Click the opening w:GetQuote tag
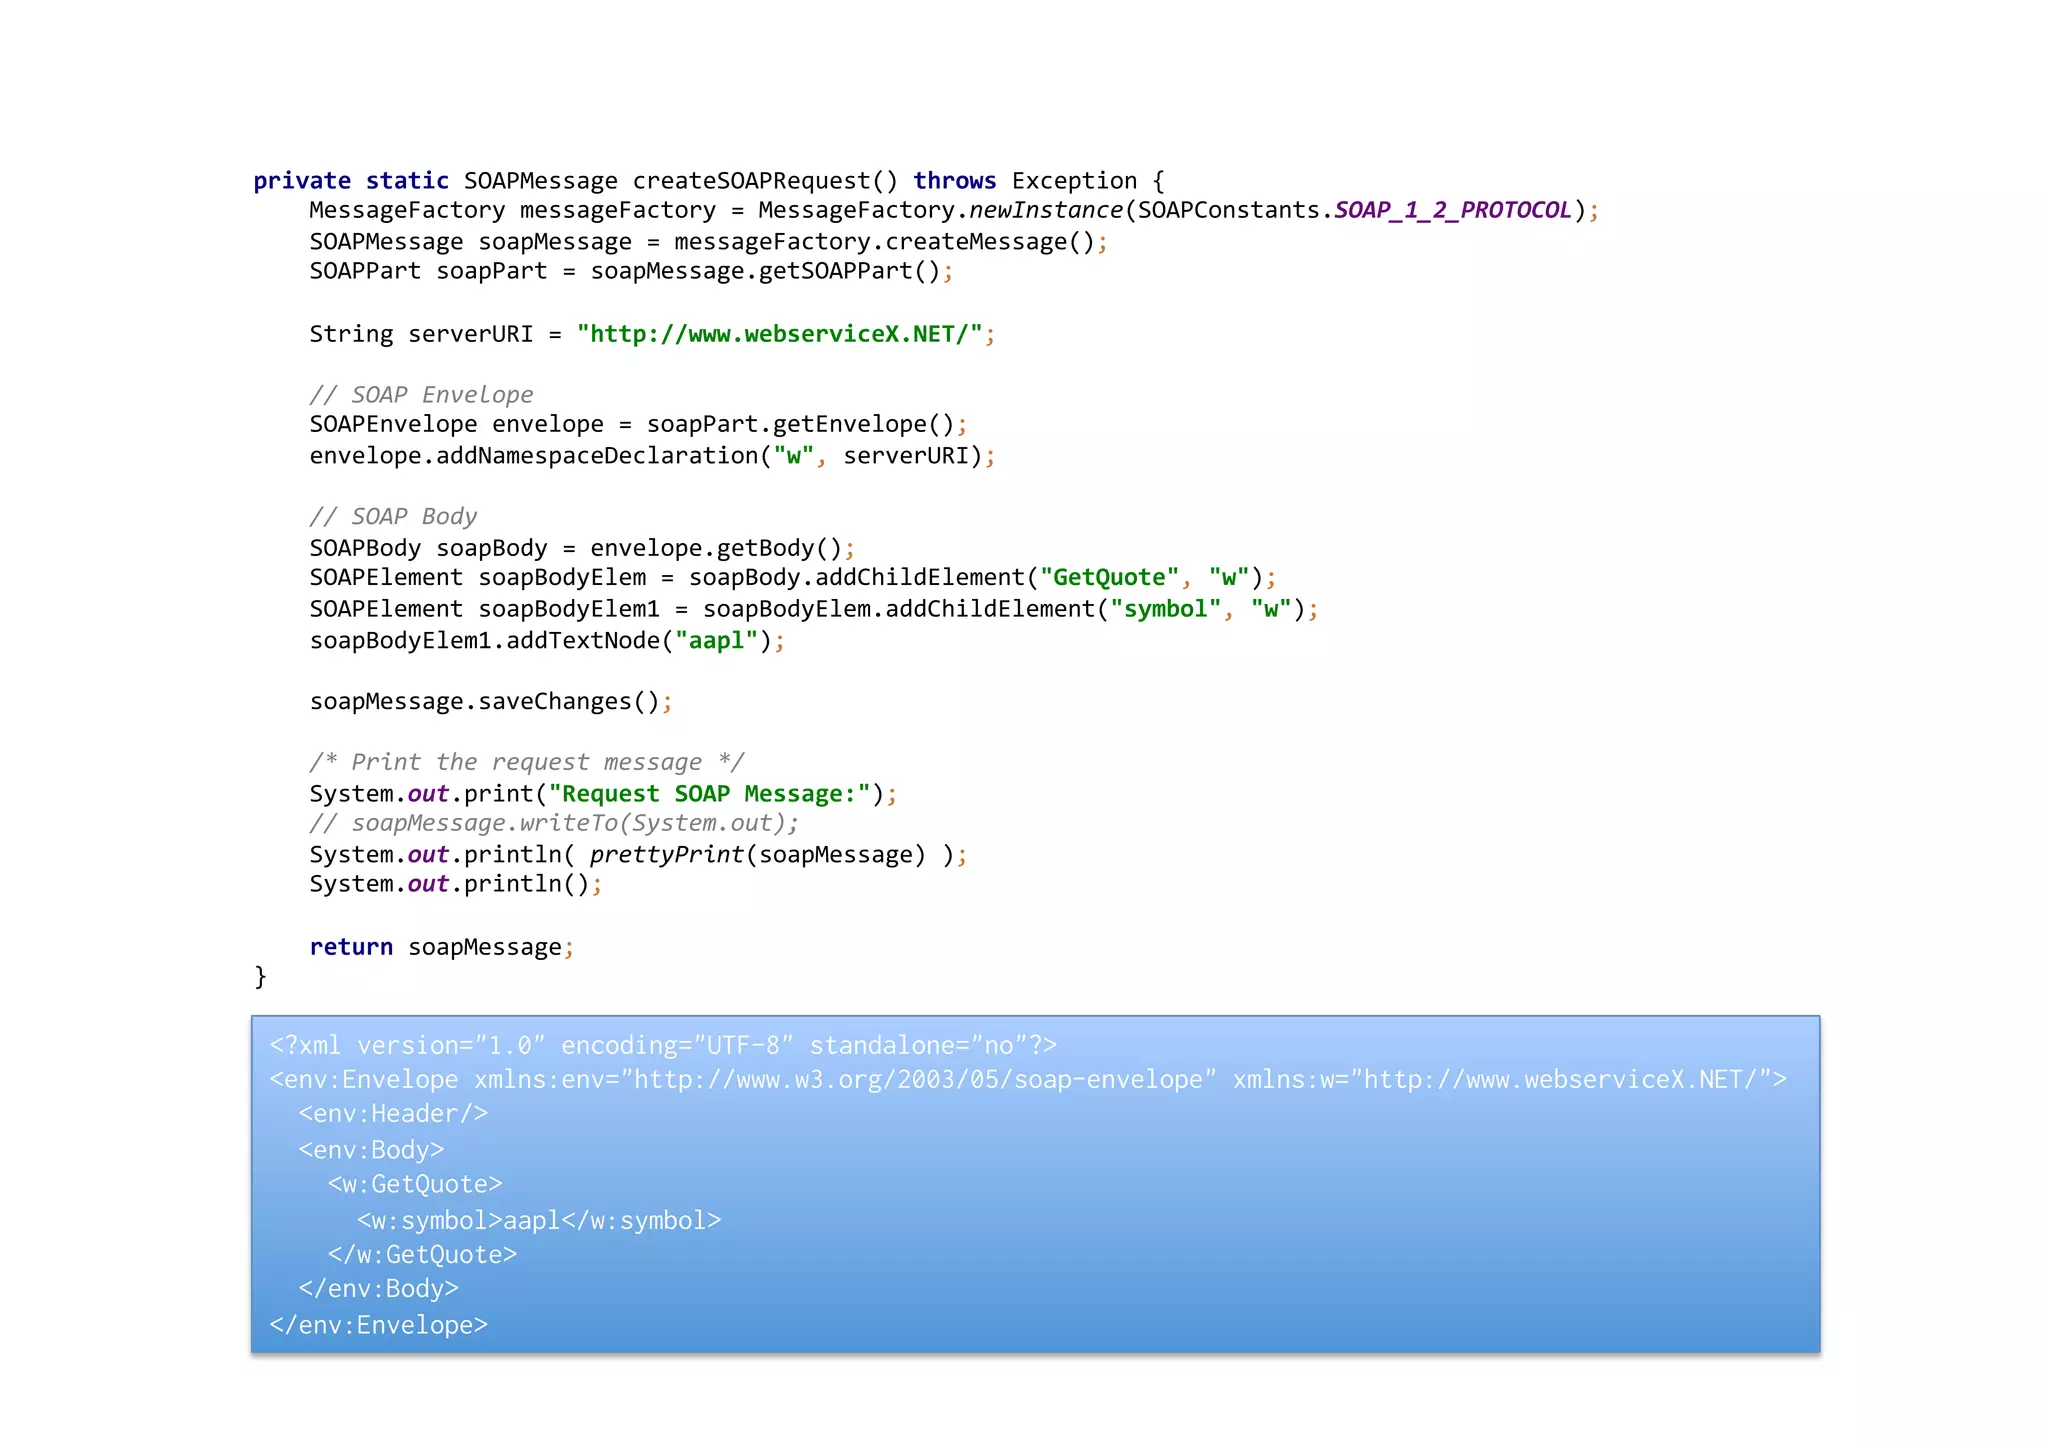The image size is (2048, 1447). (x=415, y=1185)
